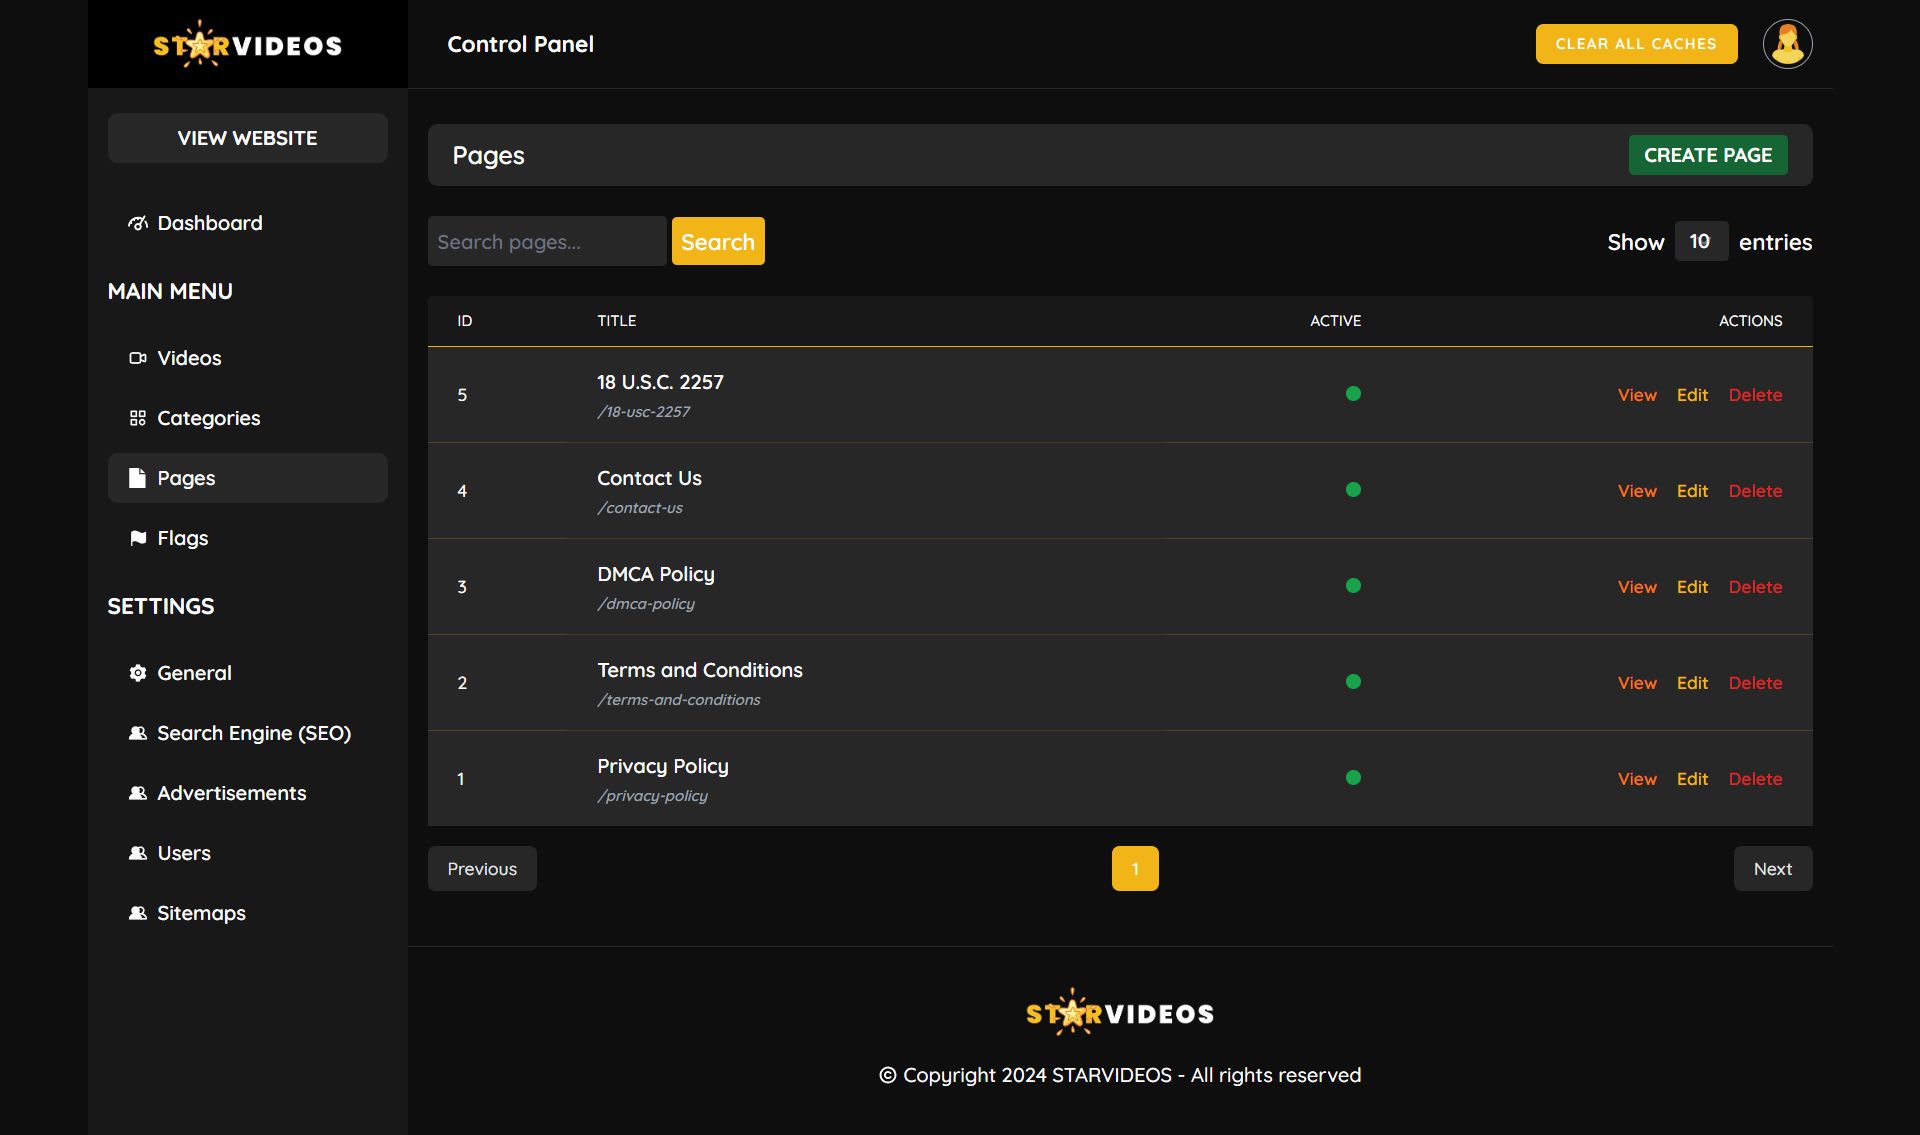Focus the Search pages input field
Screen dimensions: 1920x1135
(546, 242)
